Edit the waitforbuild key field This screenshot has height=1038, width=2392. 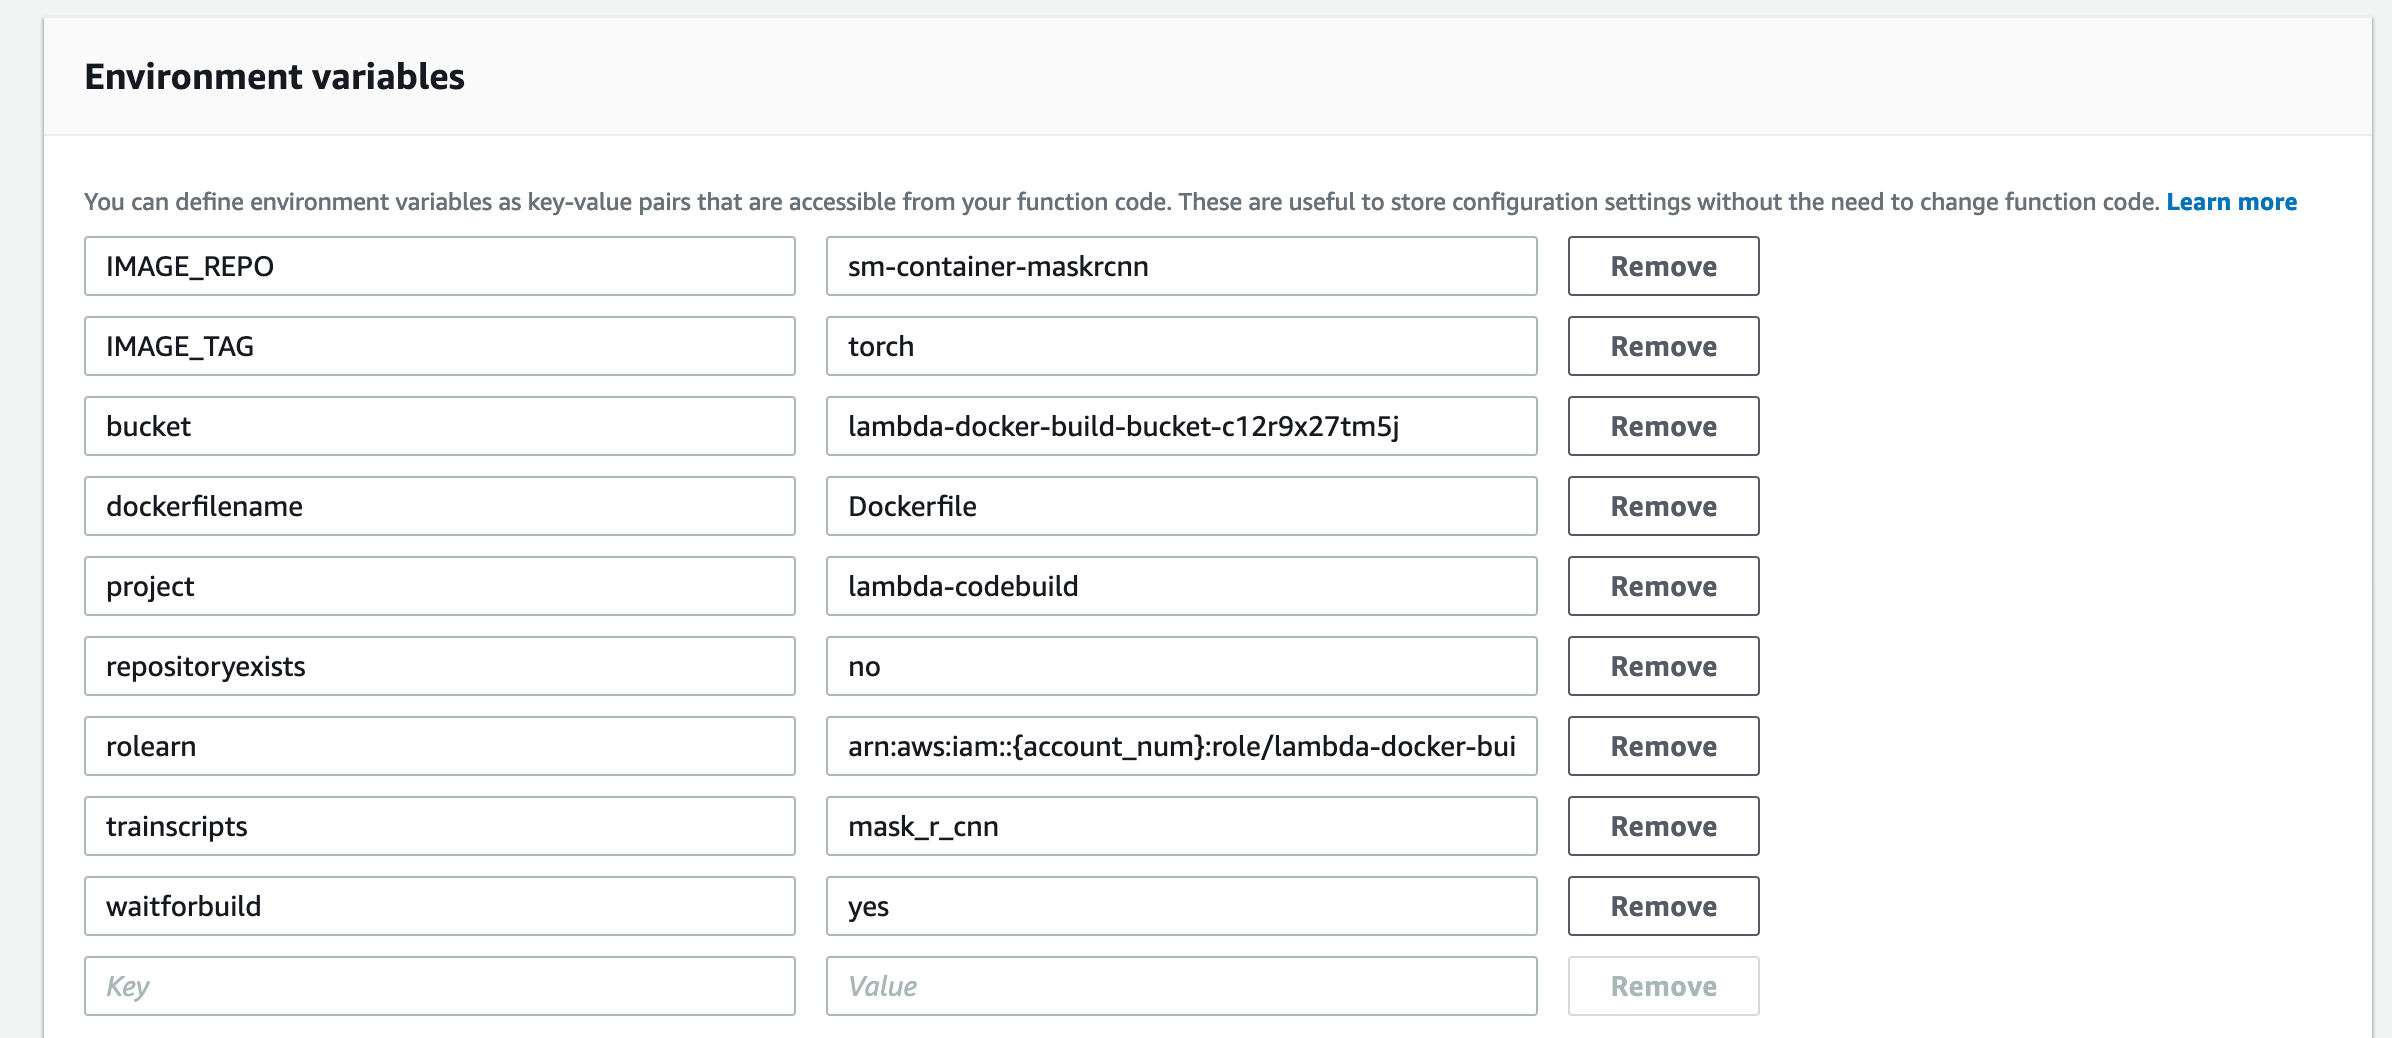coord(440,906)
